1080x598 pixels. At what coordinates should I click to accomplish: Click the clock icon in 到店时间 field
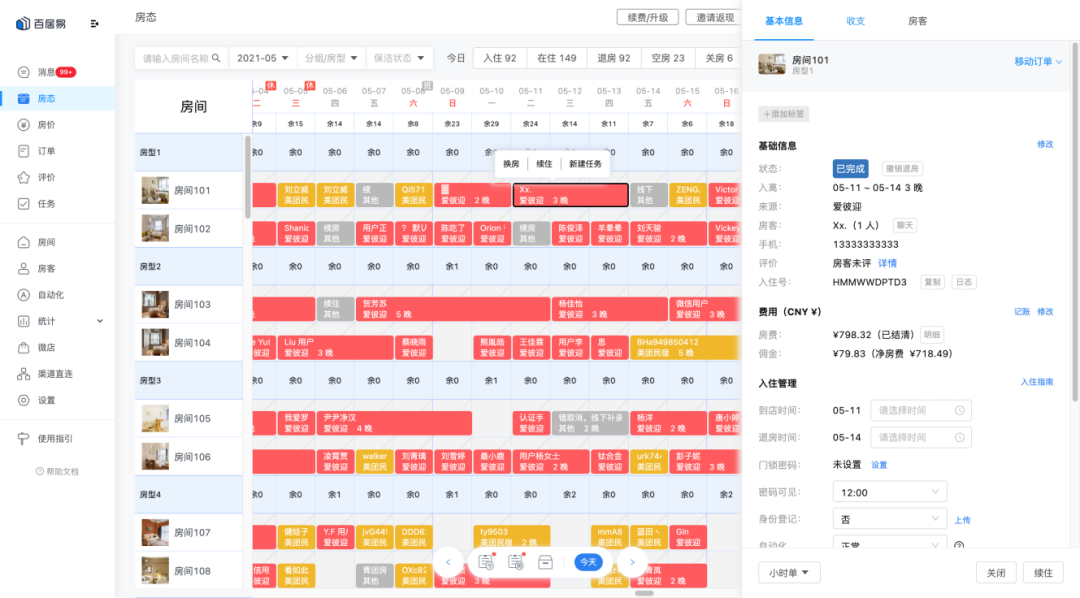[959, 410]
